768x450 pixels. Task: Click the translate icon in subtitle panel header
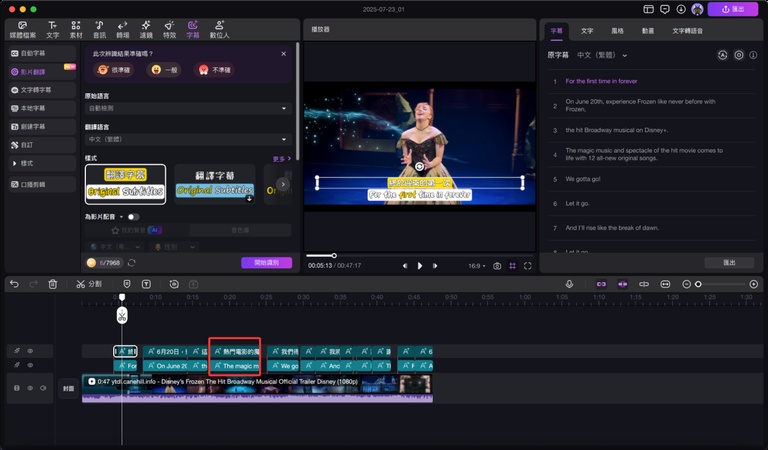[722, 55]
